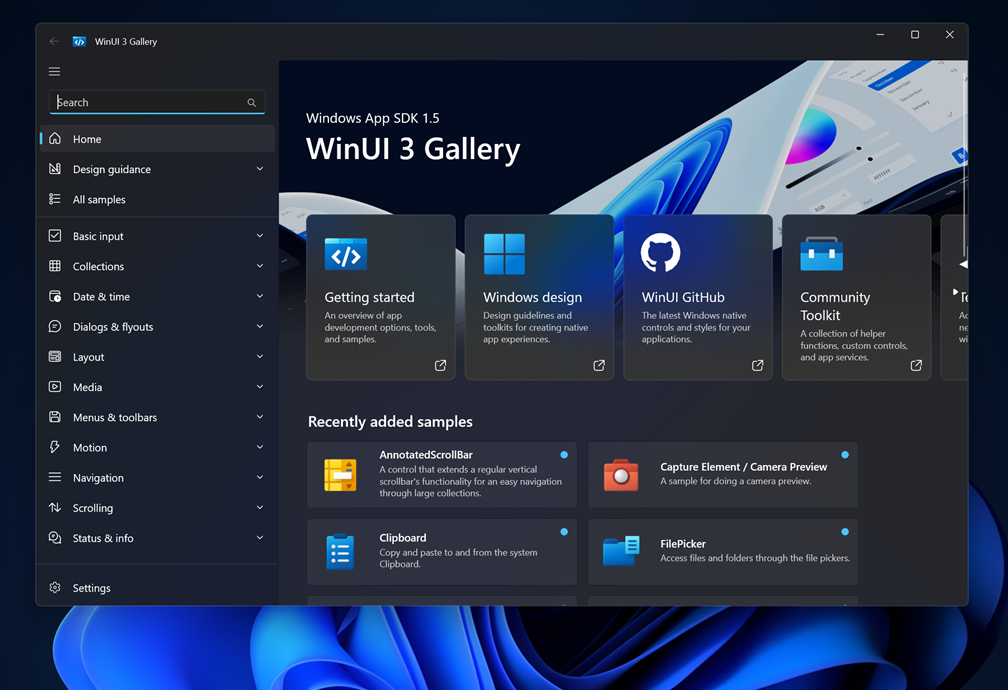Expand the Navigation chevron
The image size is (1008, 690).
click(260, 477)
